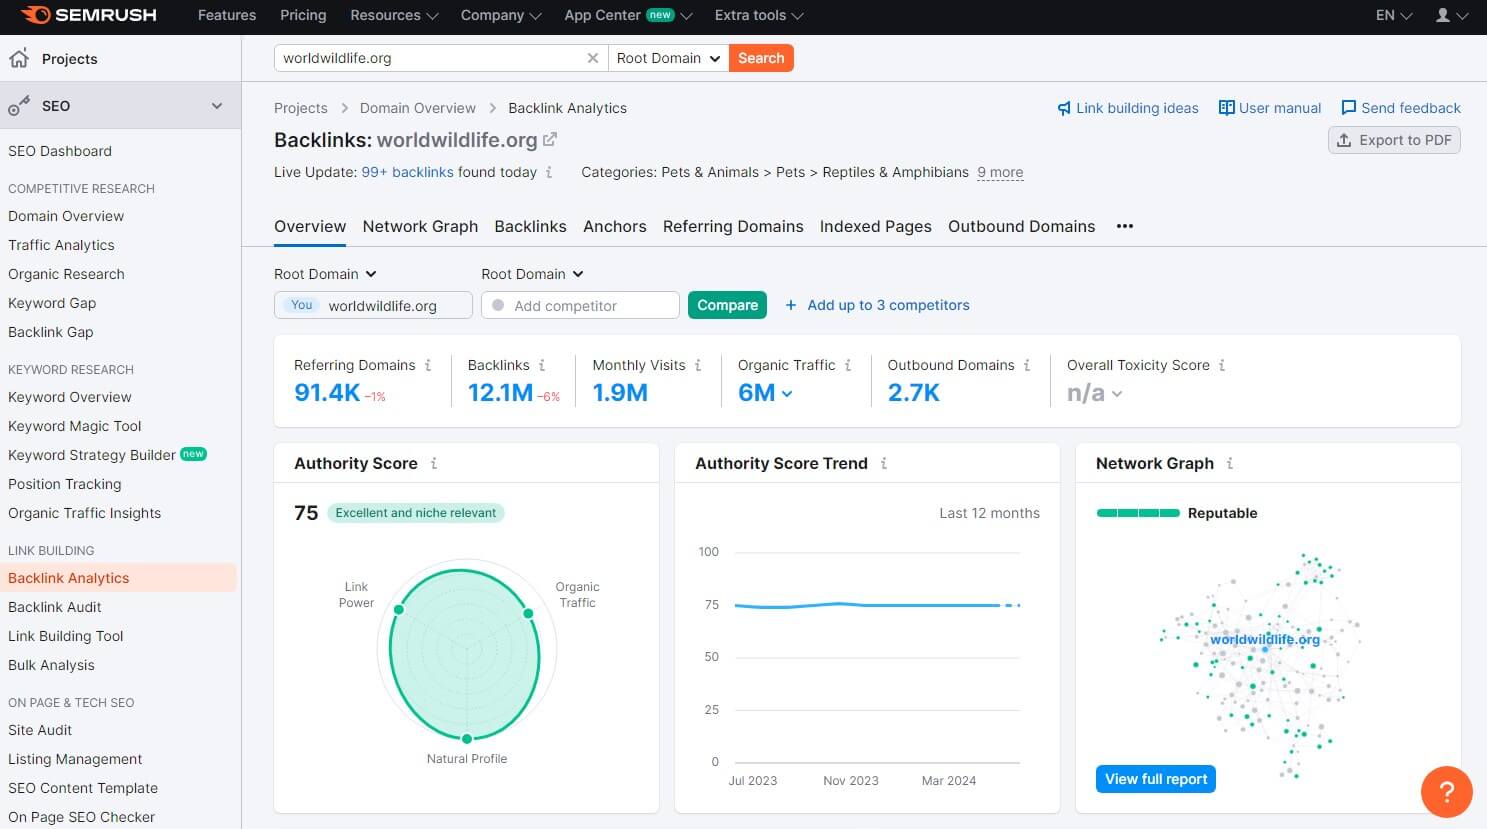
Task: Click the Organic Traffic info icon
Action: coord(848,365)
